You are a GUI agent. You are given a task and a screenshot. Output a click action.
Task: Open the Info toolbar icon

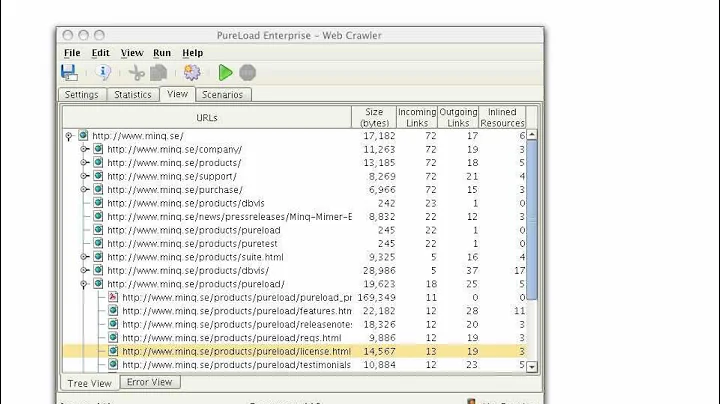103,72
